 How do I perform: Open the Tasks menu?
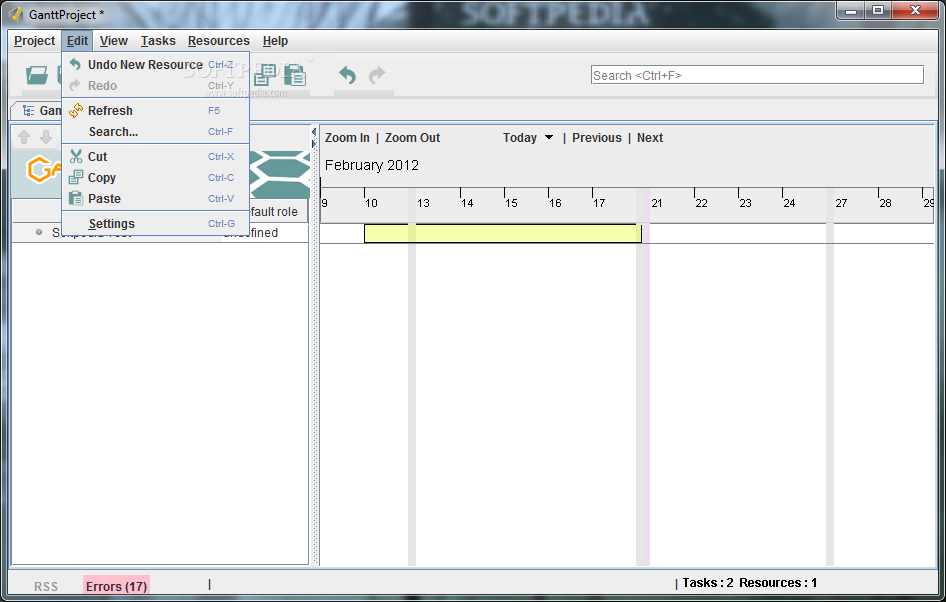coord(158,41)
